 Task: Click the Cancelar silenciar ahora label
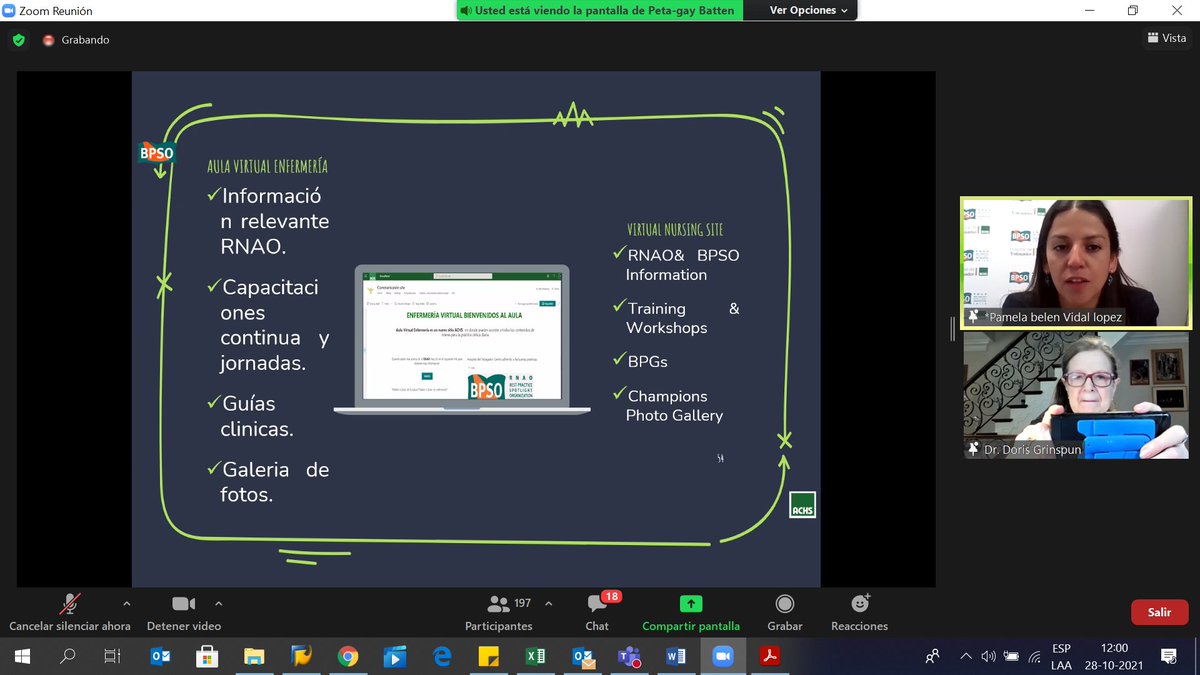(70, 626)
